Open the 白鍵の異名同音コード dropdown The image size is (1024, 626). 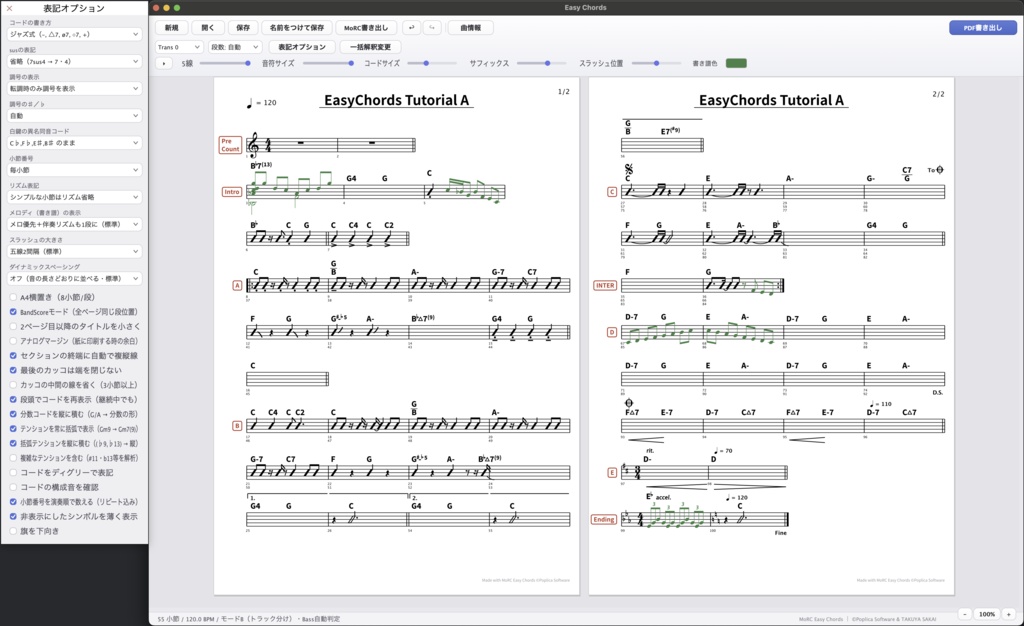pos(74,142)
